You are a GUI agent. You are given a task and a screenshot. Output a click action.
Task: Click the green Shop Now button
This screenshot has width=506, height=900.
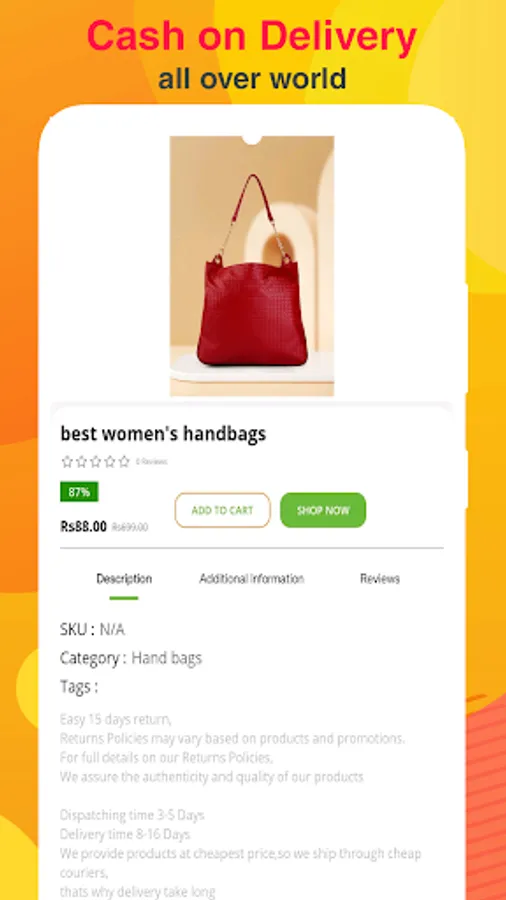(x=323, y=510)
